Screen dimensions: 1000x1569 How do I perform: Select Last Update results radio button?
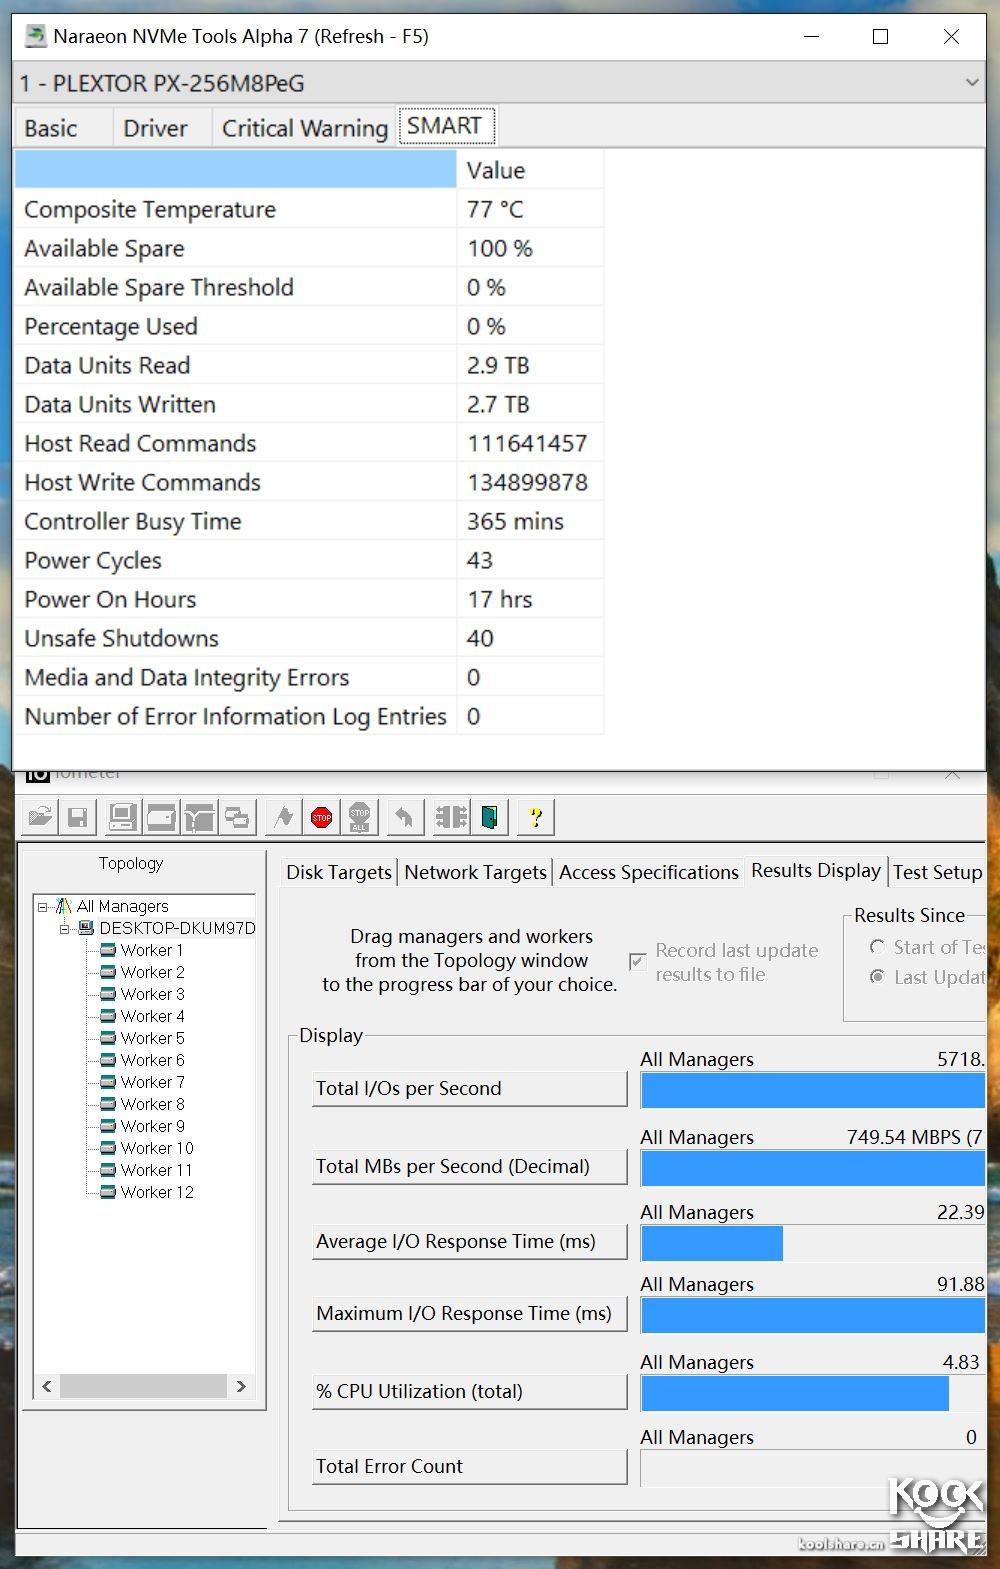(x=877, y=976)
